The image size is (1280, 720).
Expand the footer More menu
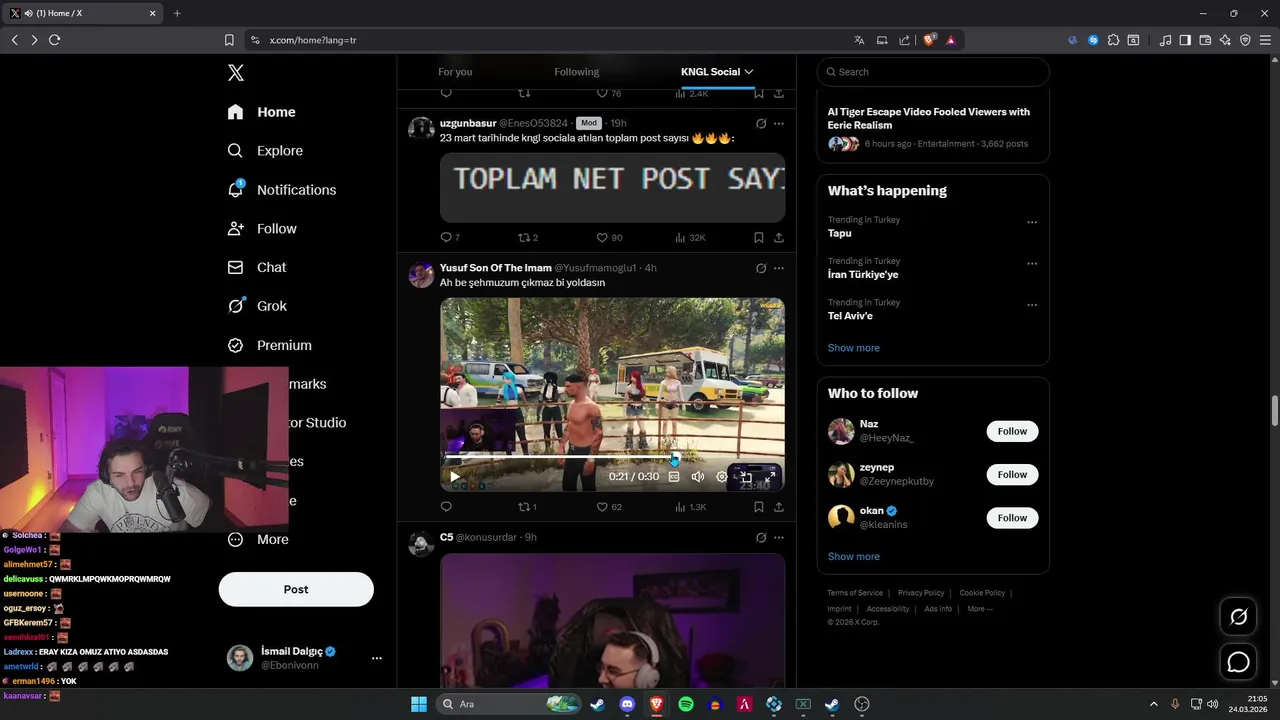[x=980, y=609]
